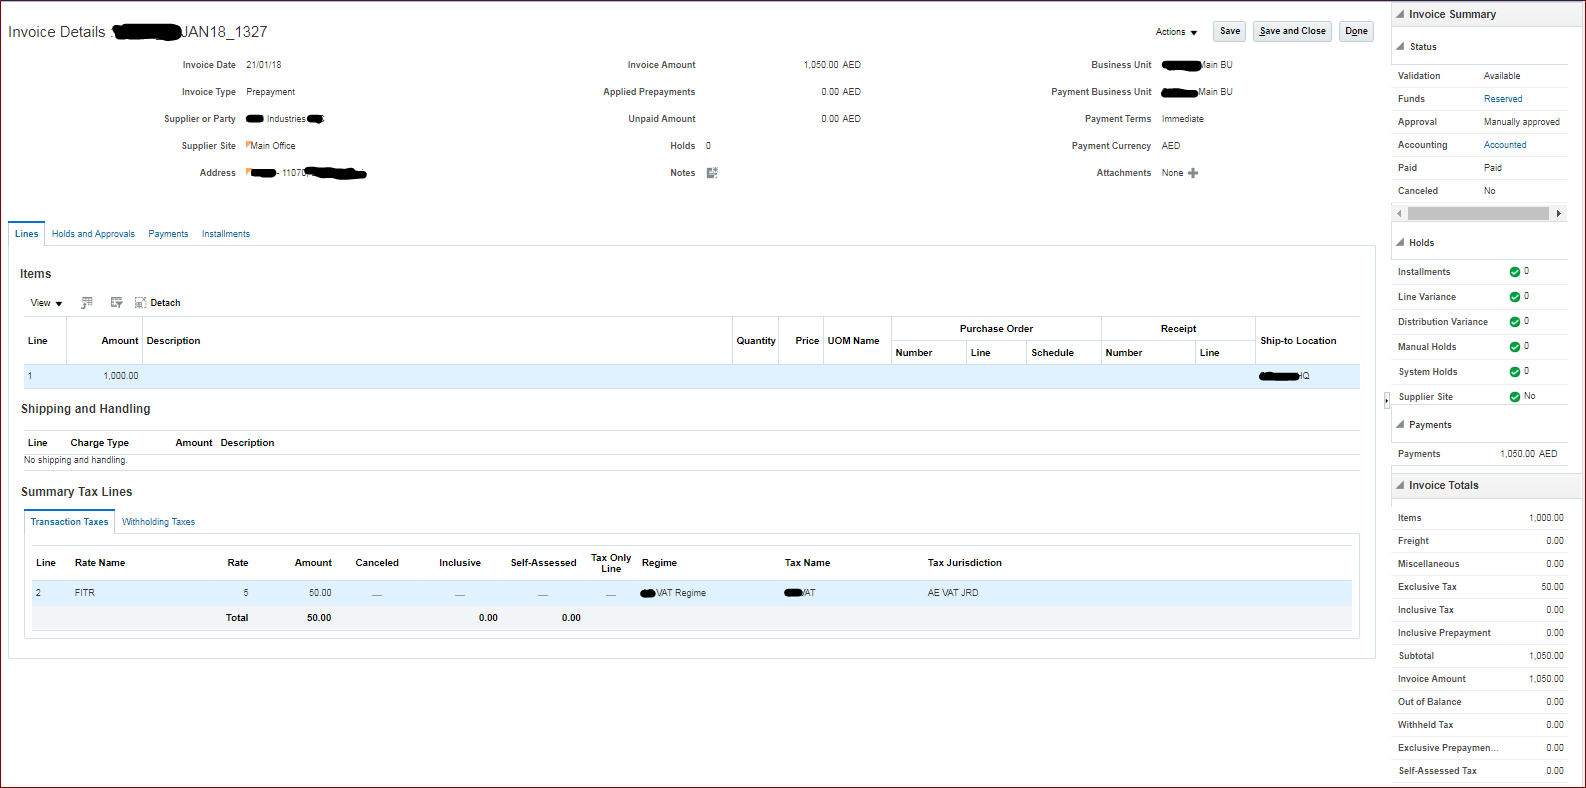Collapse the Payments section in summary
Viewport: 1586px width, 788px height.
coord(1400,424)
